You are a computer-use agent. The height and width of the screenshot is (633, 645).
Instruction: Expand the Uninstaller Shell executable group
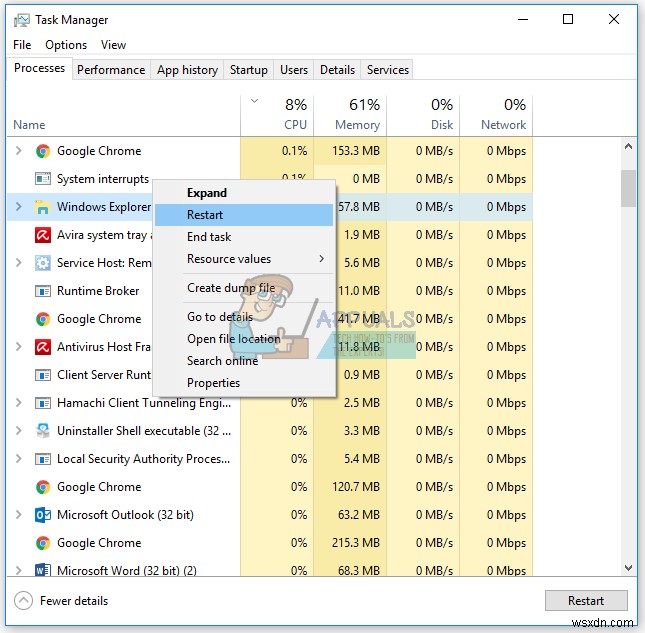[x=19, y=430]
